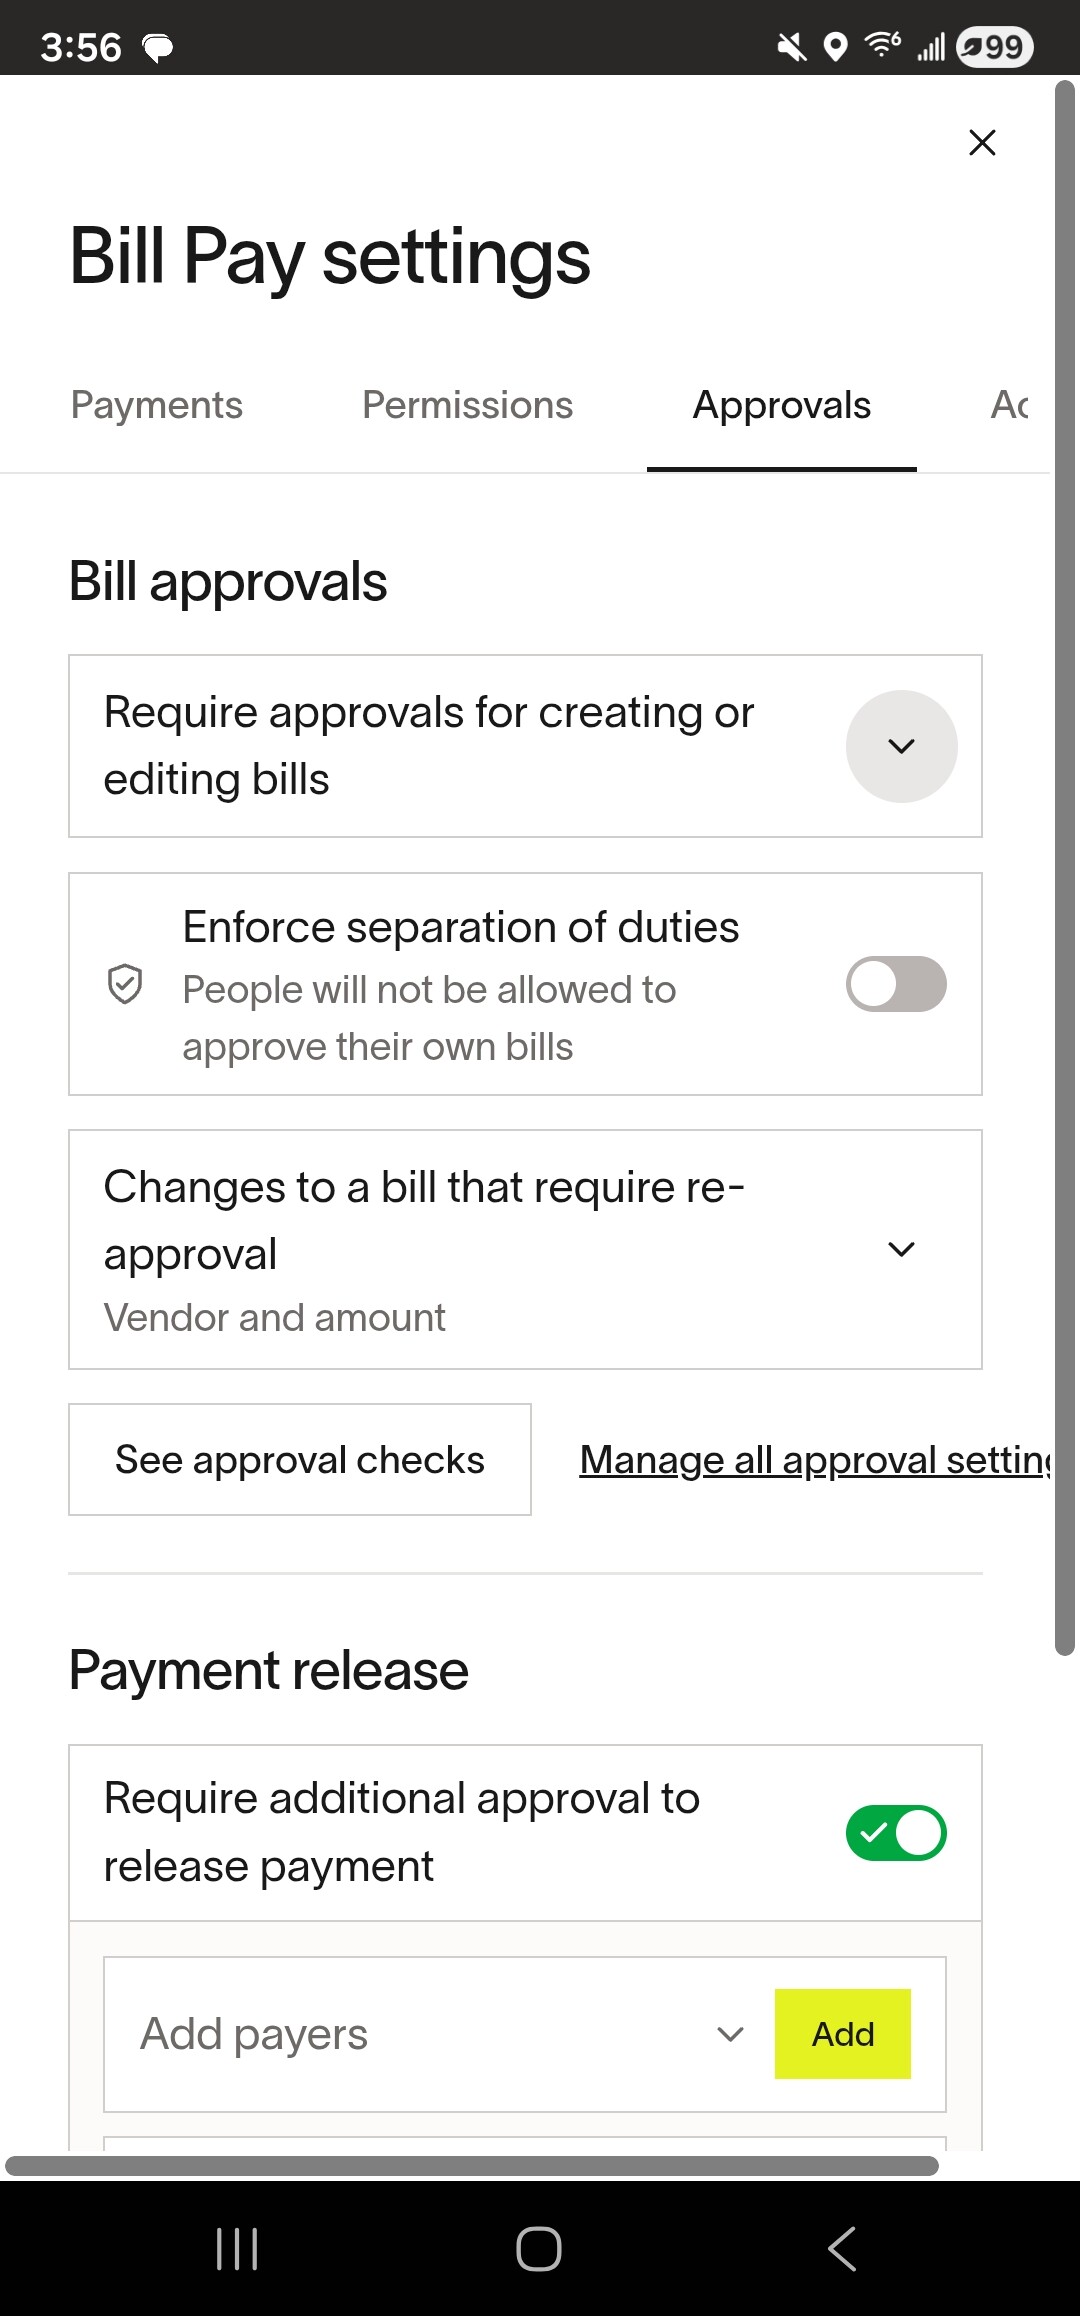Open the Approvals tab
This screenshot has width=1080, height=2316.
[782, 405]
